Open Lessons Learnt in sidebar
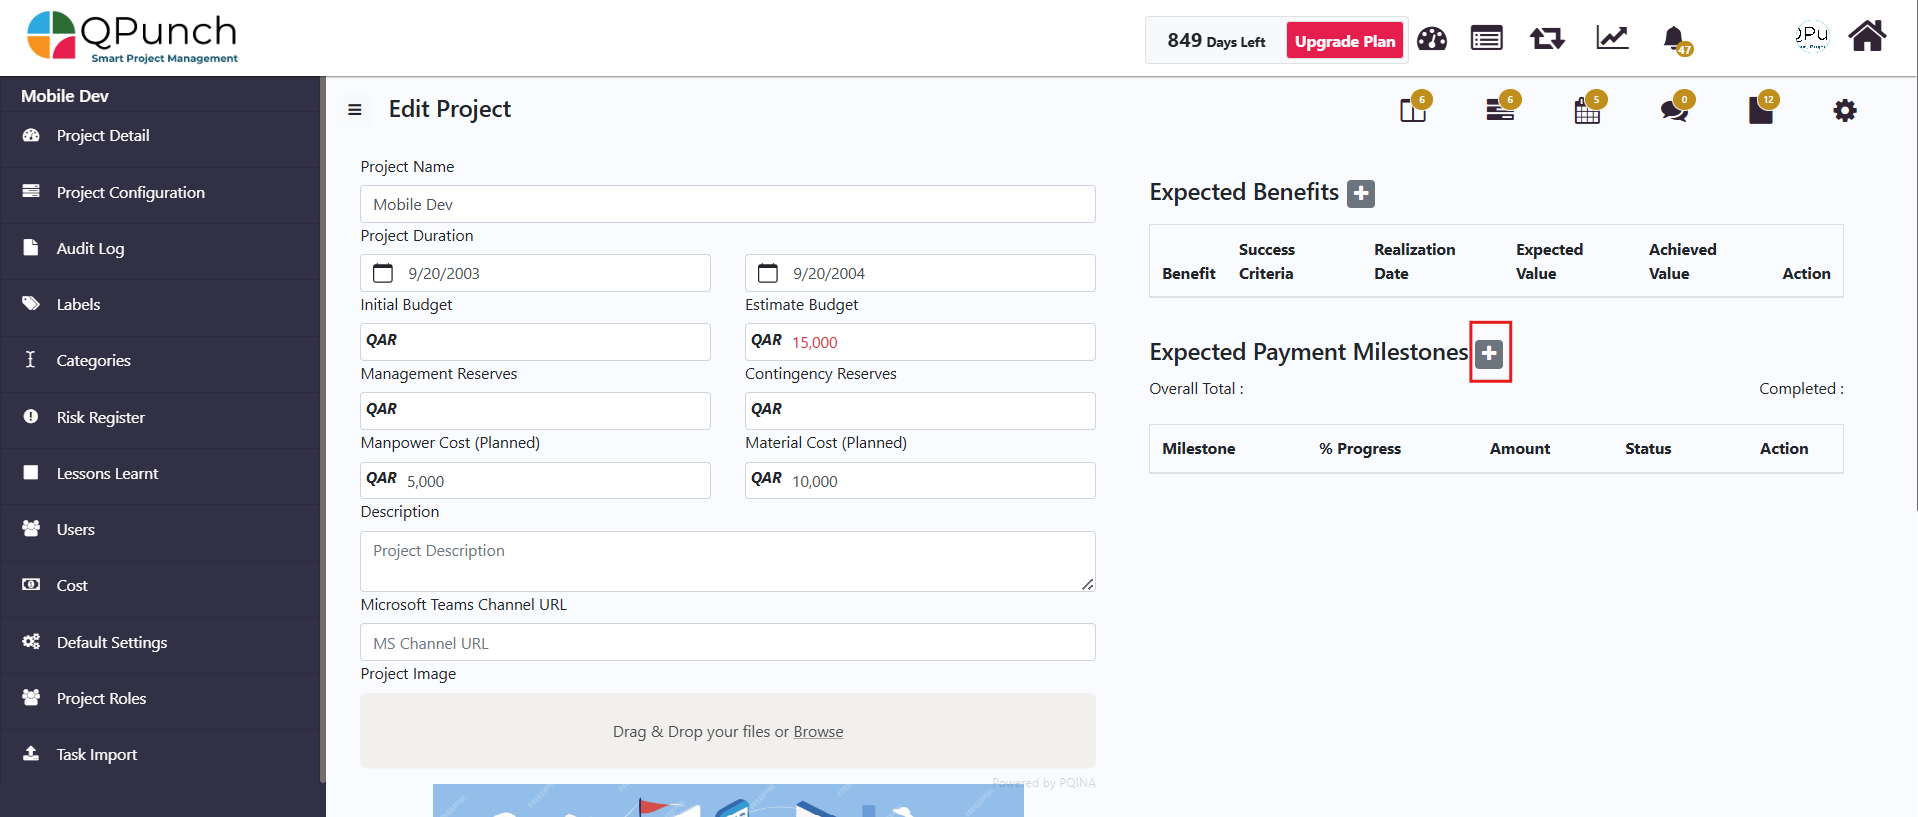The height and width of the screenshot is (817, 1918). click(x=160, y=473)
